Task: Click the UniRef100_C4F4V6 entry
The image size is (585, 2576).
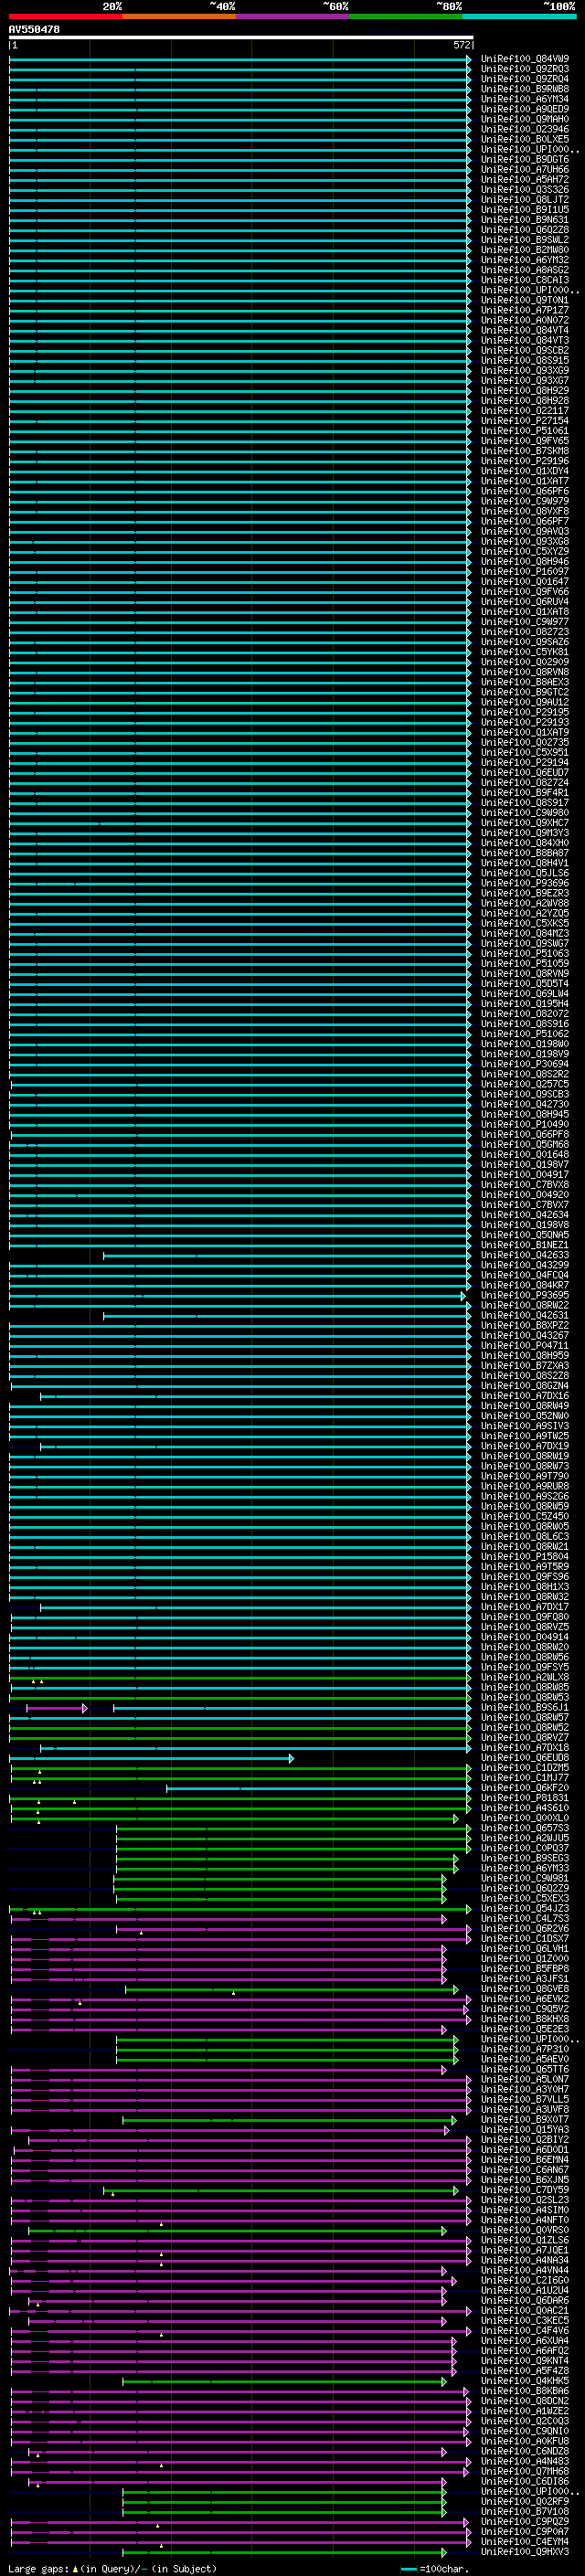Action: pyautogui.click(x=525, y=2330)
